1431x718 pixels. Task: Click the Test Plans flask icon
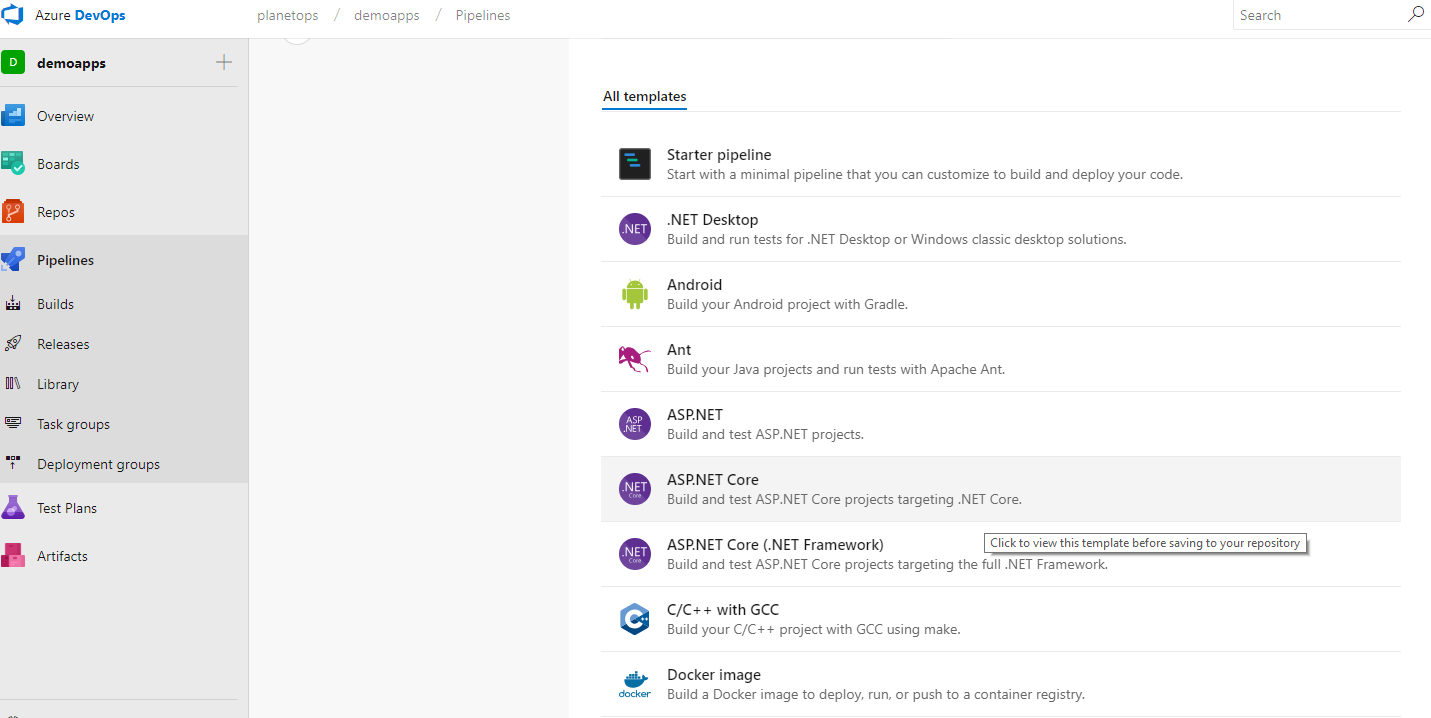13,508
